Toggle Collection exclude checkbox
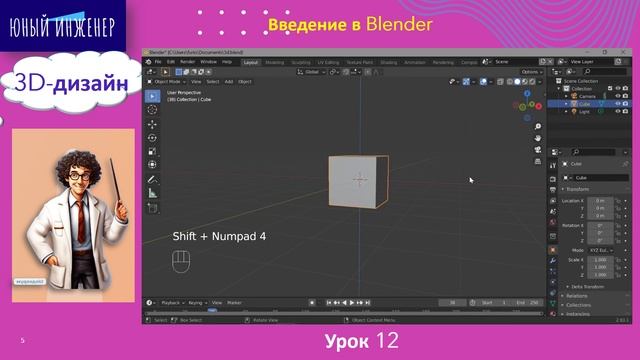The height and width of the screenshot is (360, 640). coord(610,89)
